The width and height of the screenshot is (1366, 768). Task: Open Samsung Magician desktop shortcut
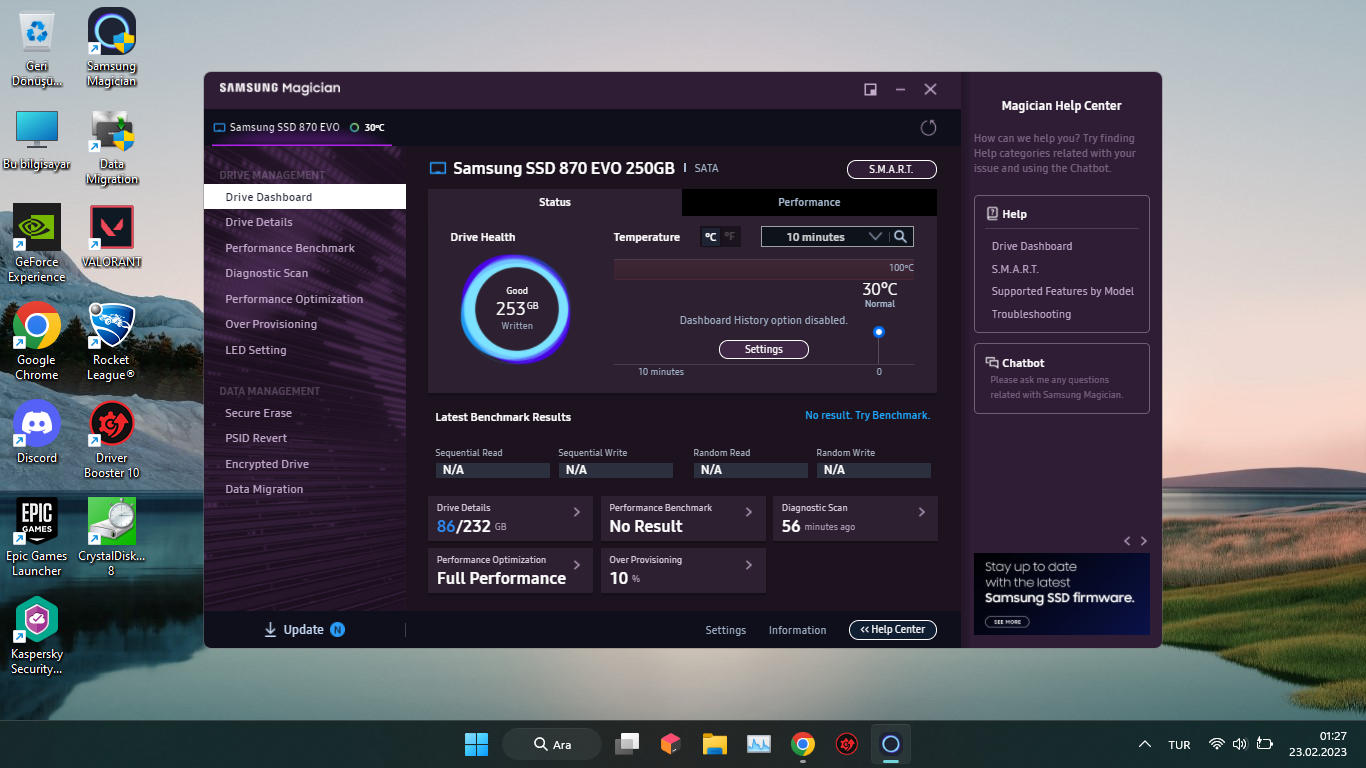coord(112,47)
